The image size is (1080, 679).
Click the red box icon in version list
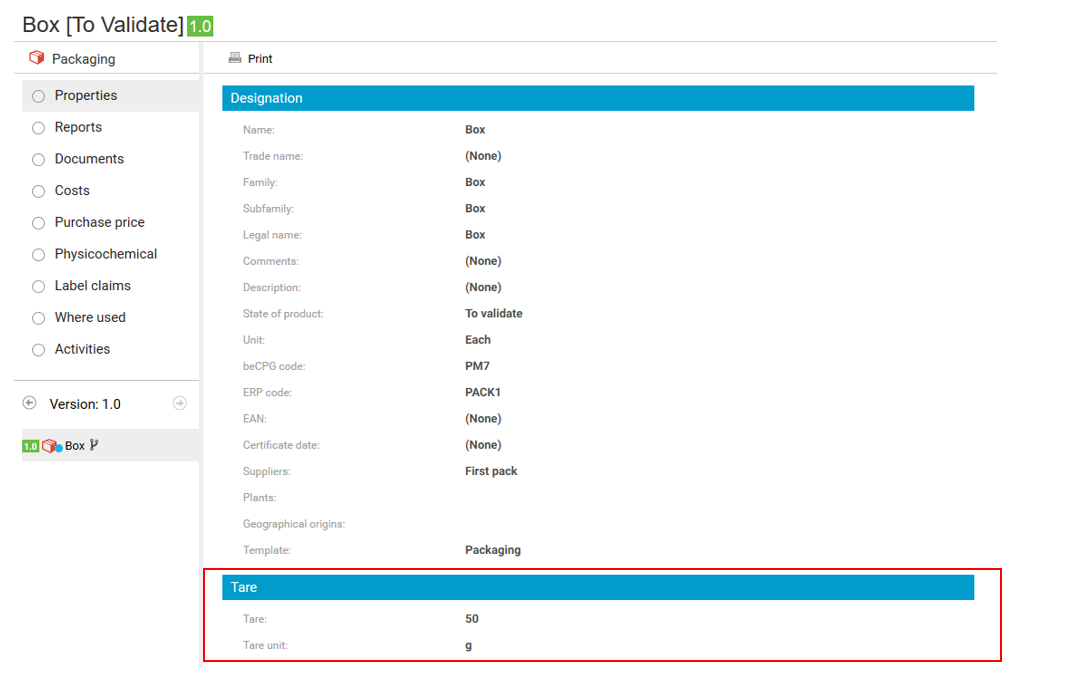[x=50, y=446]
